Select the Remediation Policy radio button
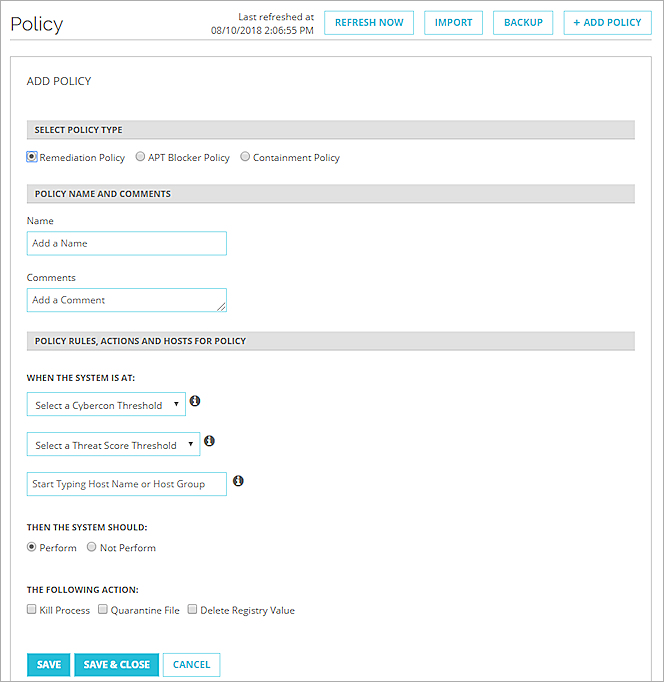664x682 pixels. coord(33,157)
